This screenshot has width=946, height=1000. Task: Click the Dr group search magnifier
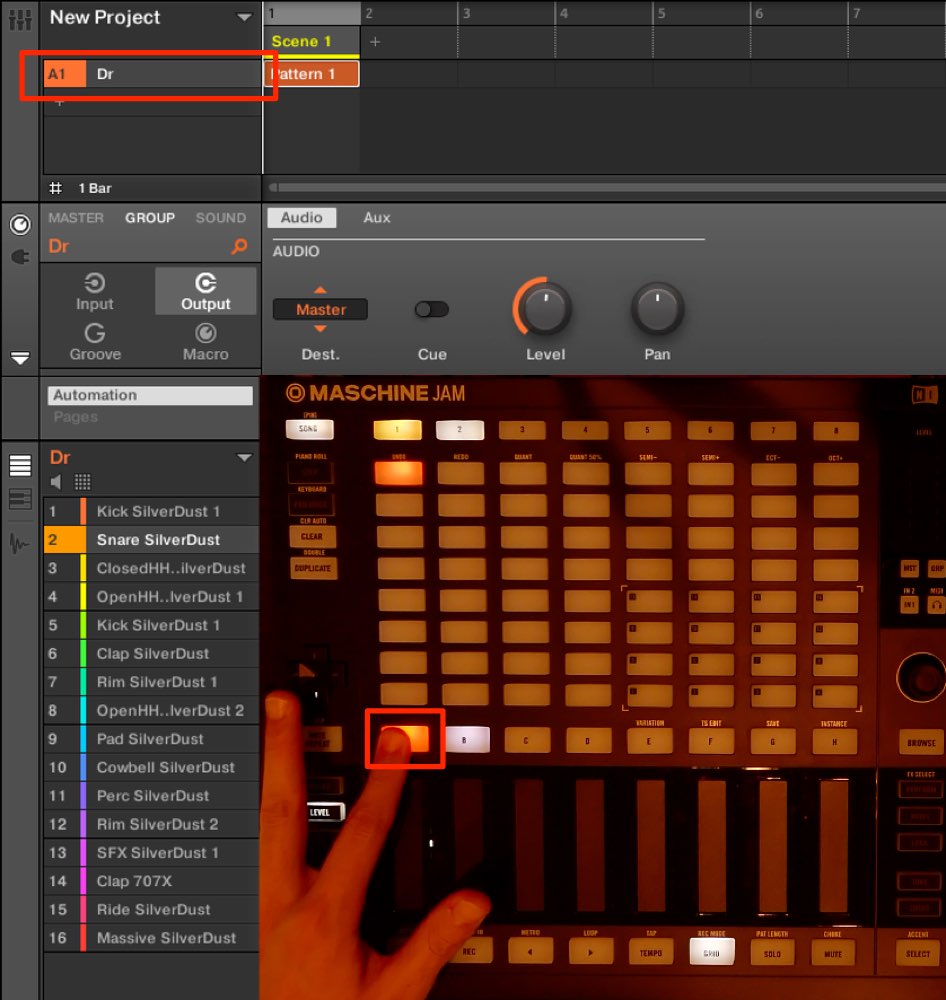pos(240,246)
